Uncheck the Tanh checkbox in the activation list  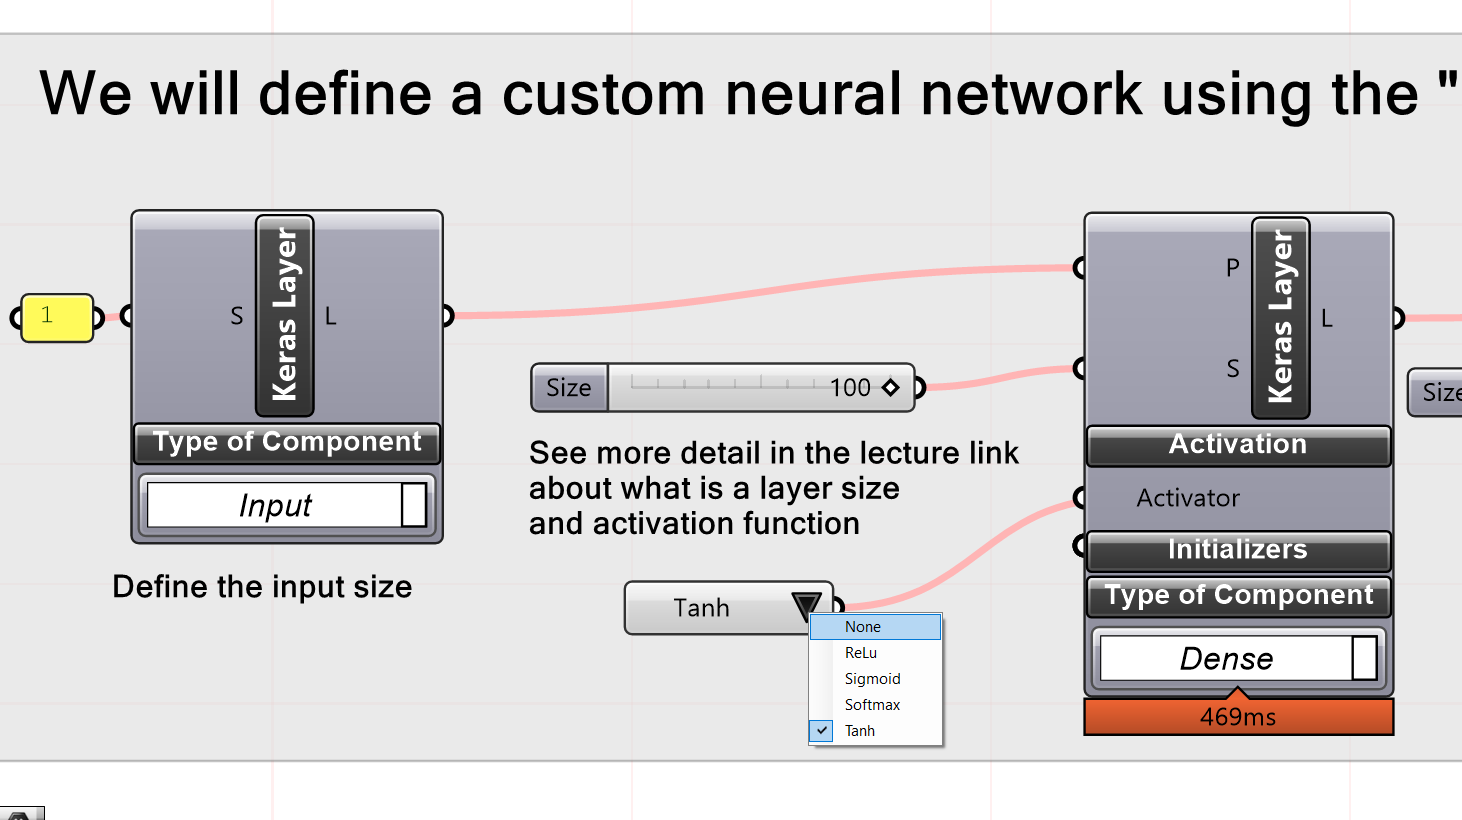[821, 731]
